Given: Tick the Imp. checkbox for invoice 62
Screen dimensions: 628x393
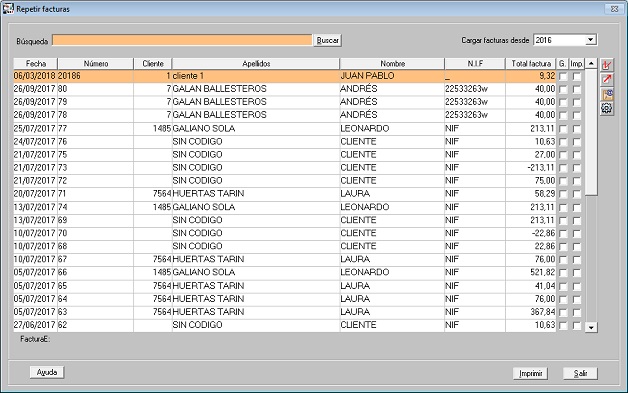Looking at the screenshot, I should pyautogui.click(x=577, y=325).
